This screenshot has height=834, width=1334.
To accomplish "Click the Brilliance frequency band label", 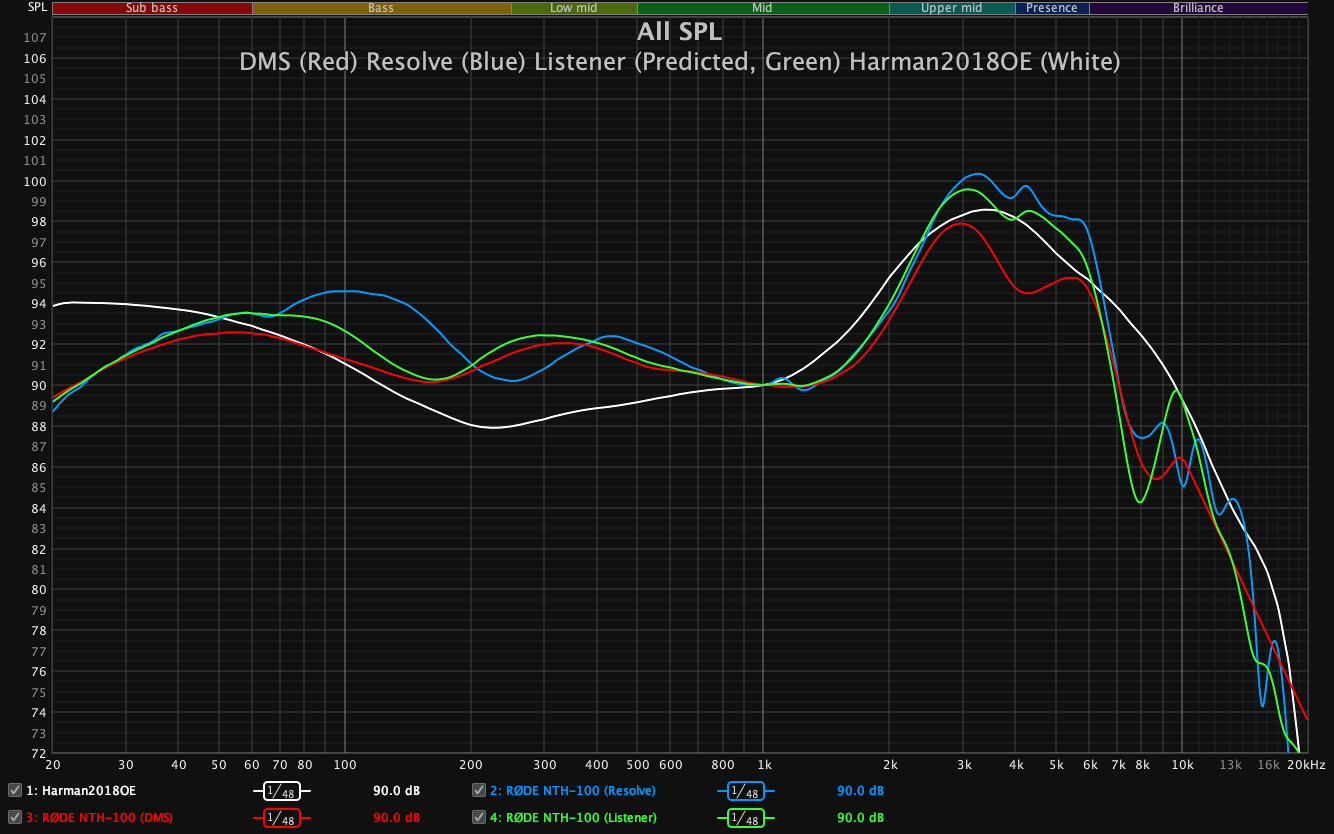I will coord(1198,8).
